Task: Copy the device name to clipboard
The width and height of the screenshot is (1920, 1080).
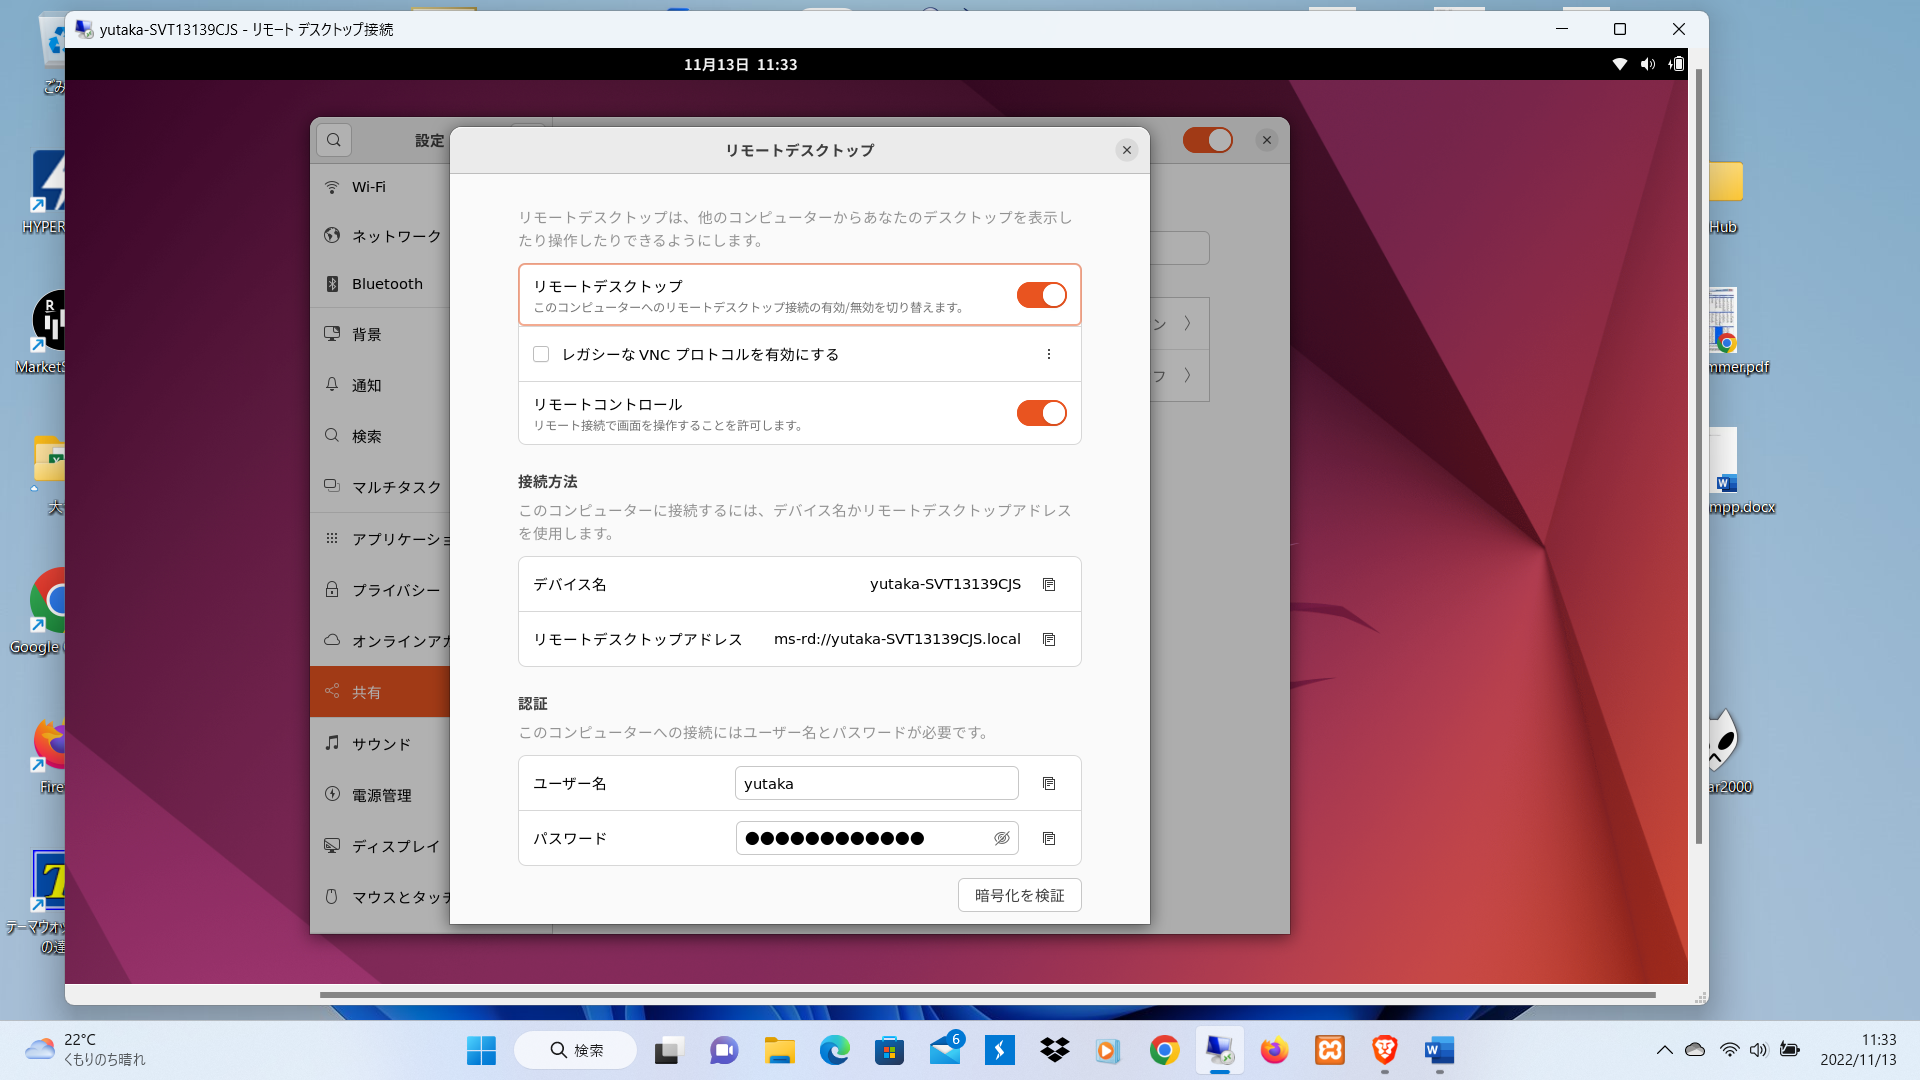Action: click(1049, 584)
